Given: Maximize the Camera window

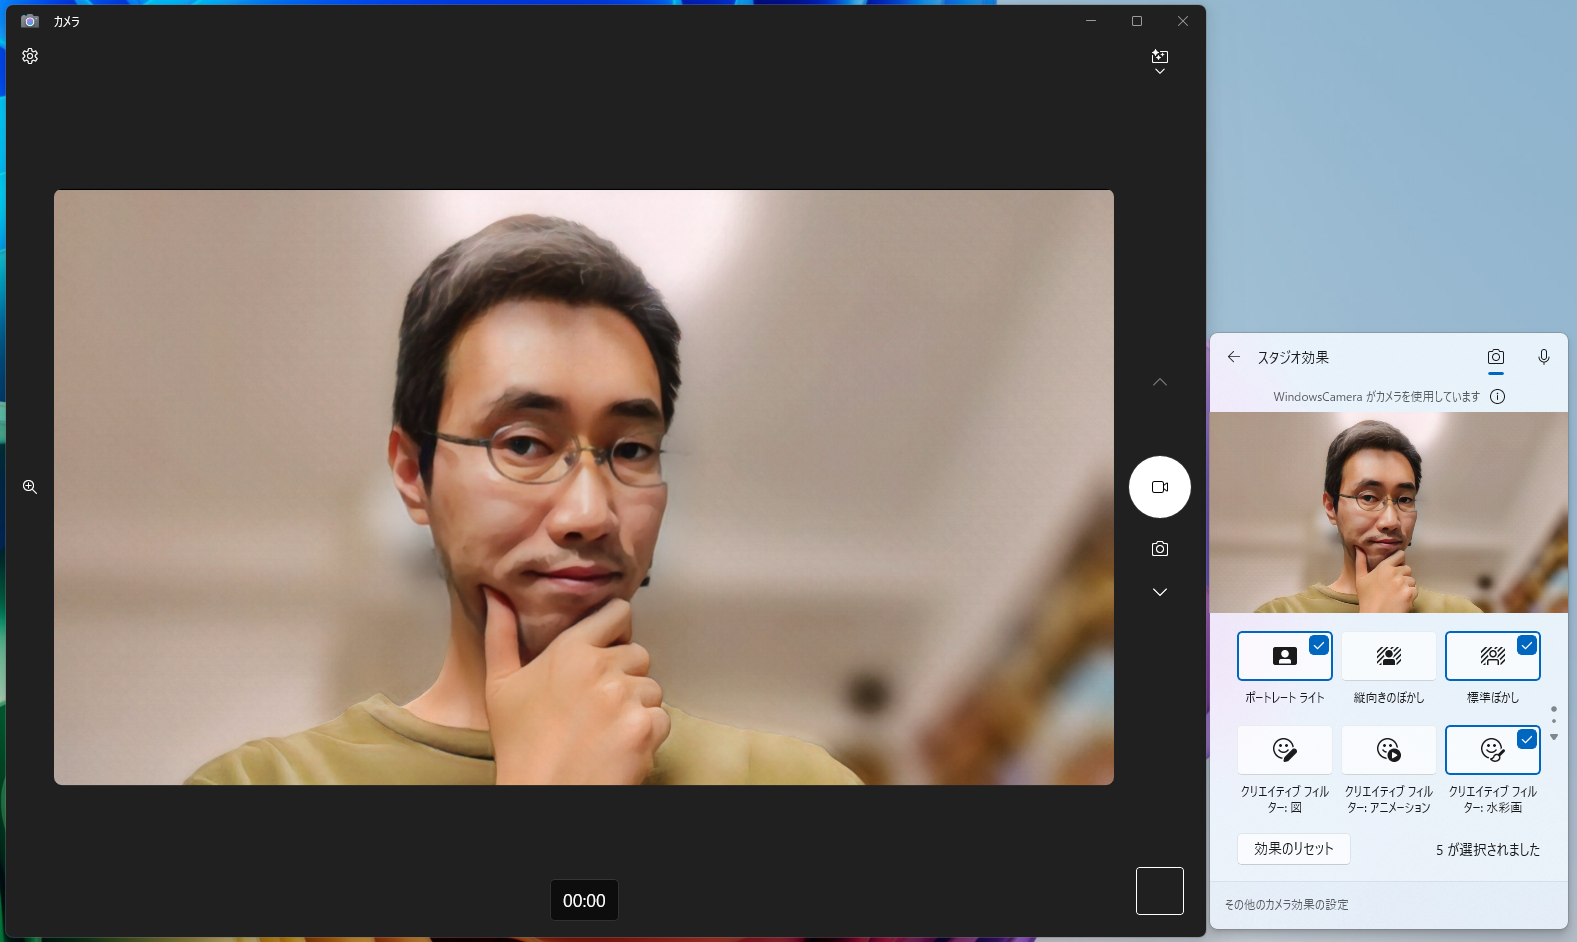Looking at the screenshot, I should click(x=1137, y=21).
